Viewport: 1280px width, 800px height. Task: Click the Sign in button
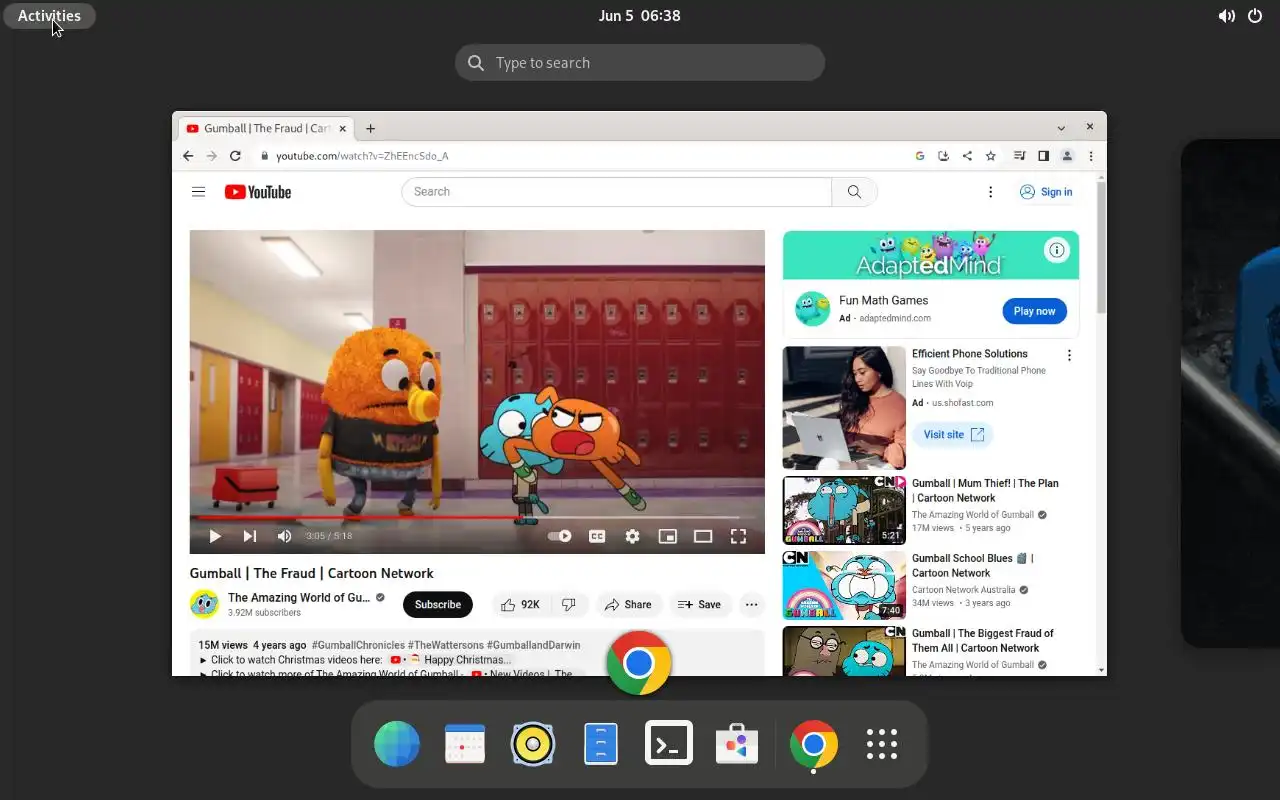click(x=1046, y=192)
